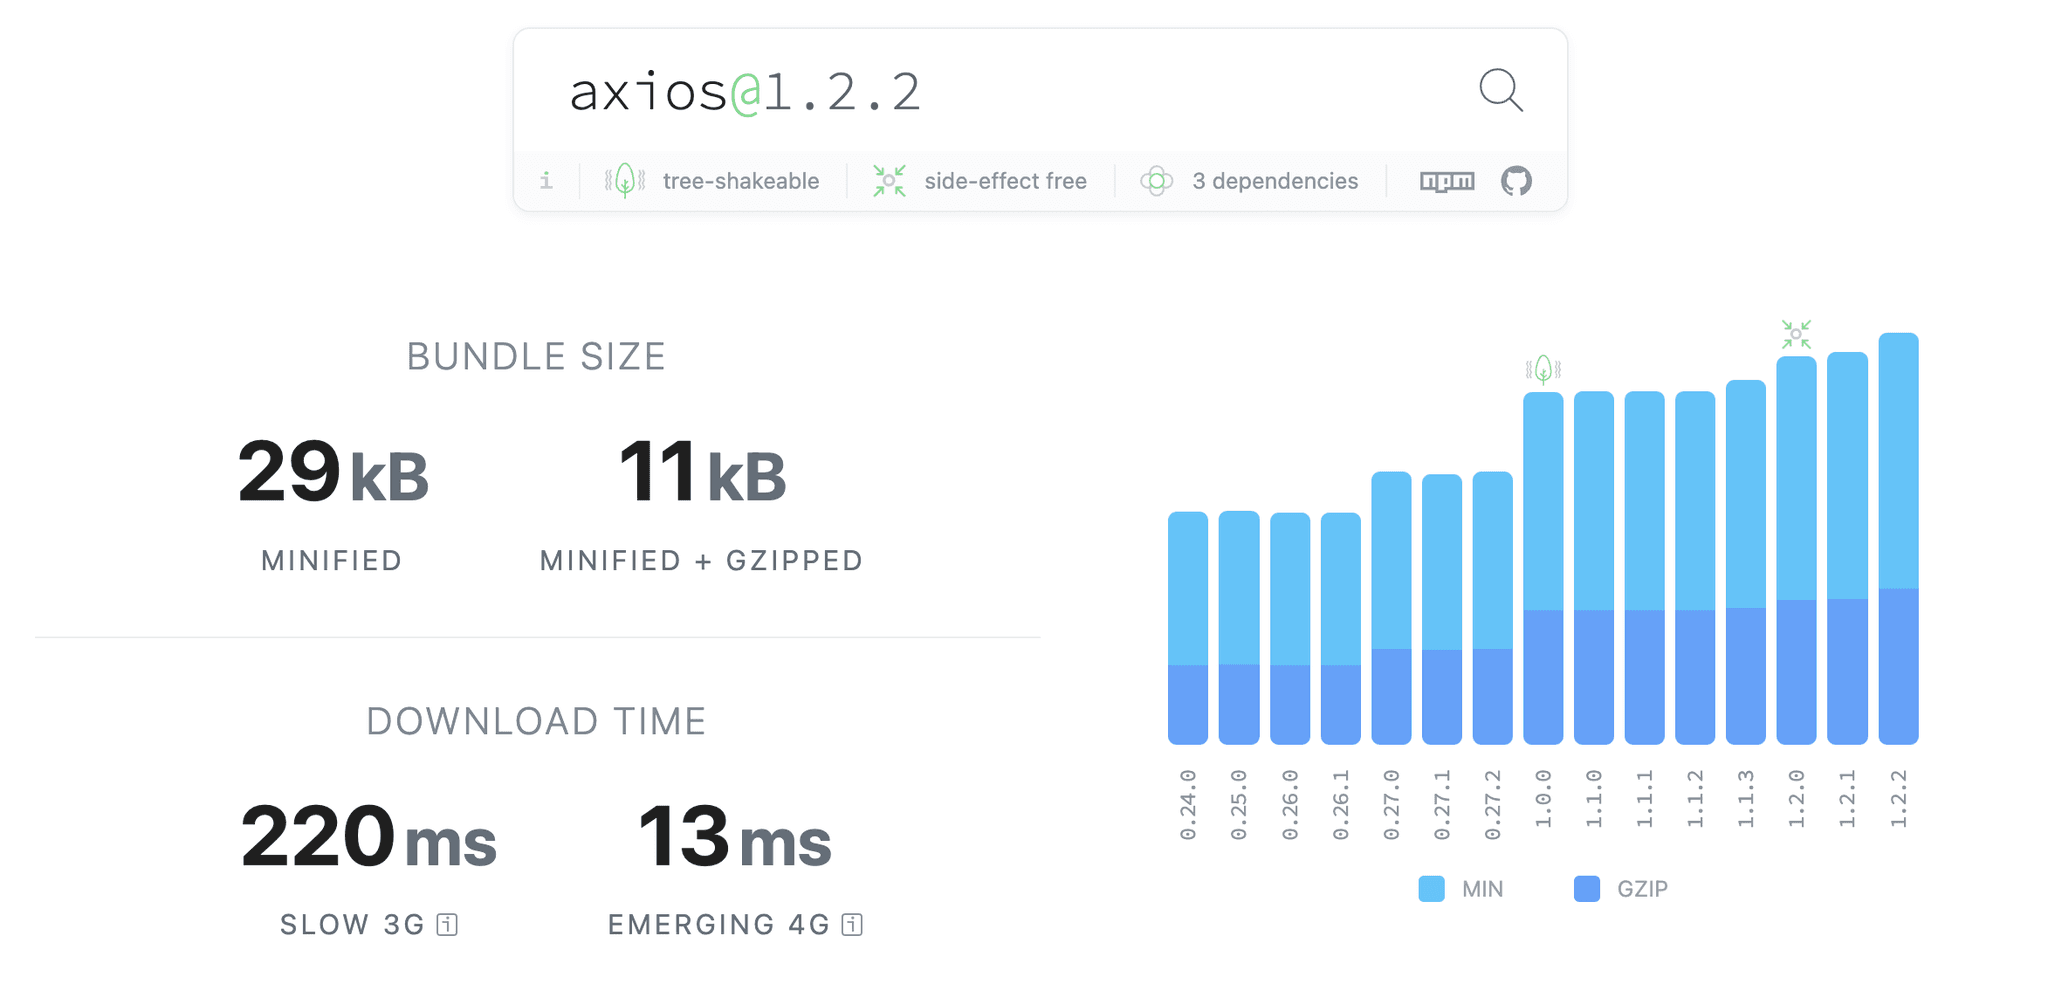Select the 0.27.0 version bar
Image resolution: width=2048 pixels, height=992 pixels.
(1391, 608)
